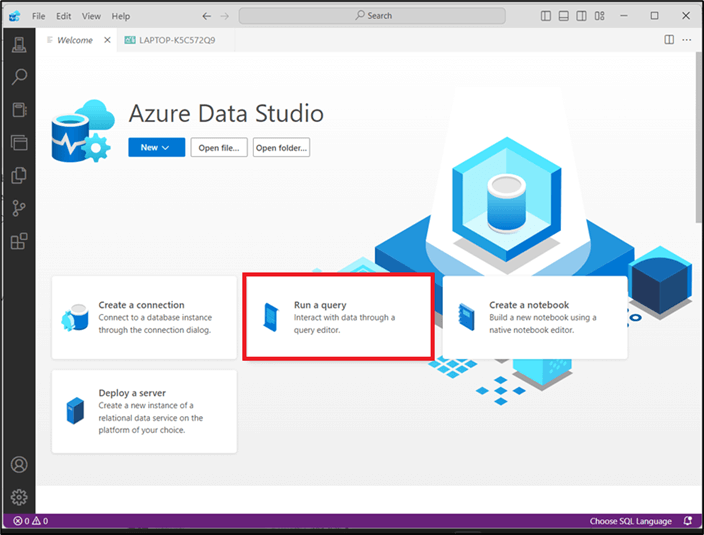
Task: Open the View menu
Action: point(91,16)
